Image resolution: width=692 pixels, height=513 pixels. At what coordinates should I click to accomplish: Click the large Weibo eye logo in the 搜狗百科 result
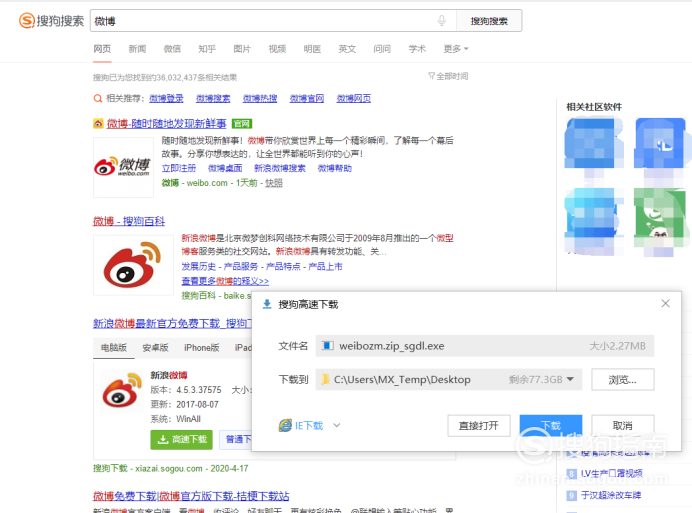(133, 265)
